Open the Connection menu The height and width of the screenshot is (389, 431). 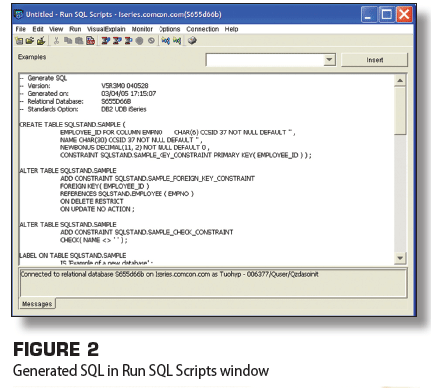pos(203,29)
